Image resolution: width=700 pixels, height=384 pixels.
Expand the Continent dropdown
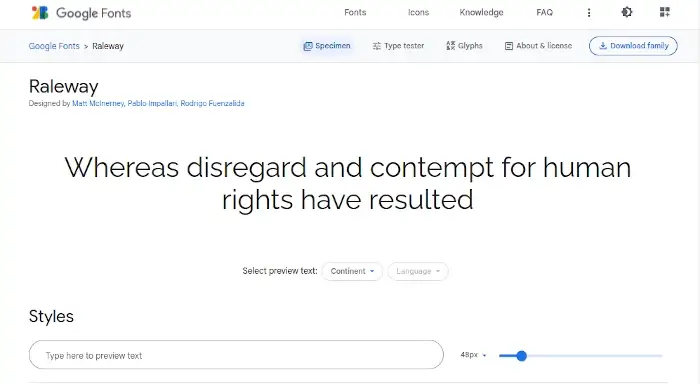tap(352, 271)
